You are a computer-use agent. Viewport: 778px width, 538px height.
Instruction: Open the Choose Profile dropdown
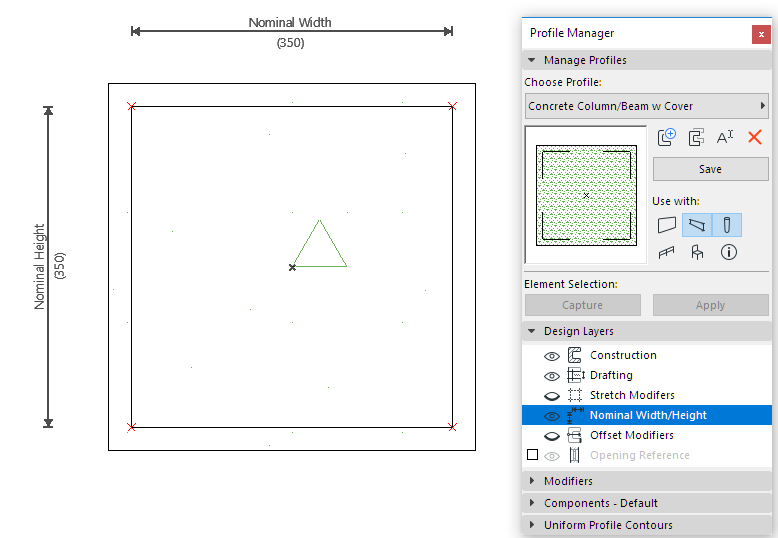pyautogui.click(x=647, y=106)
